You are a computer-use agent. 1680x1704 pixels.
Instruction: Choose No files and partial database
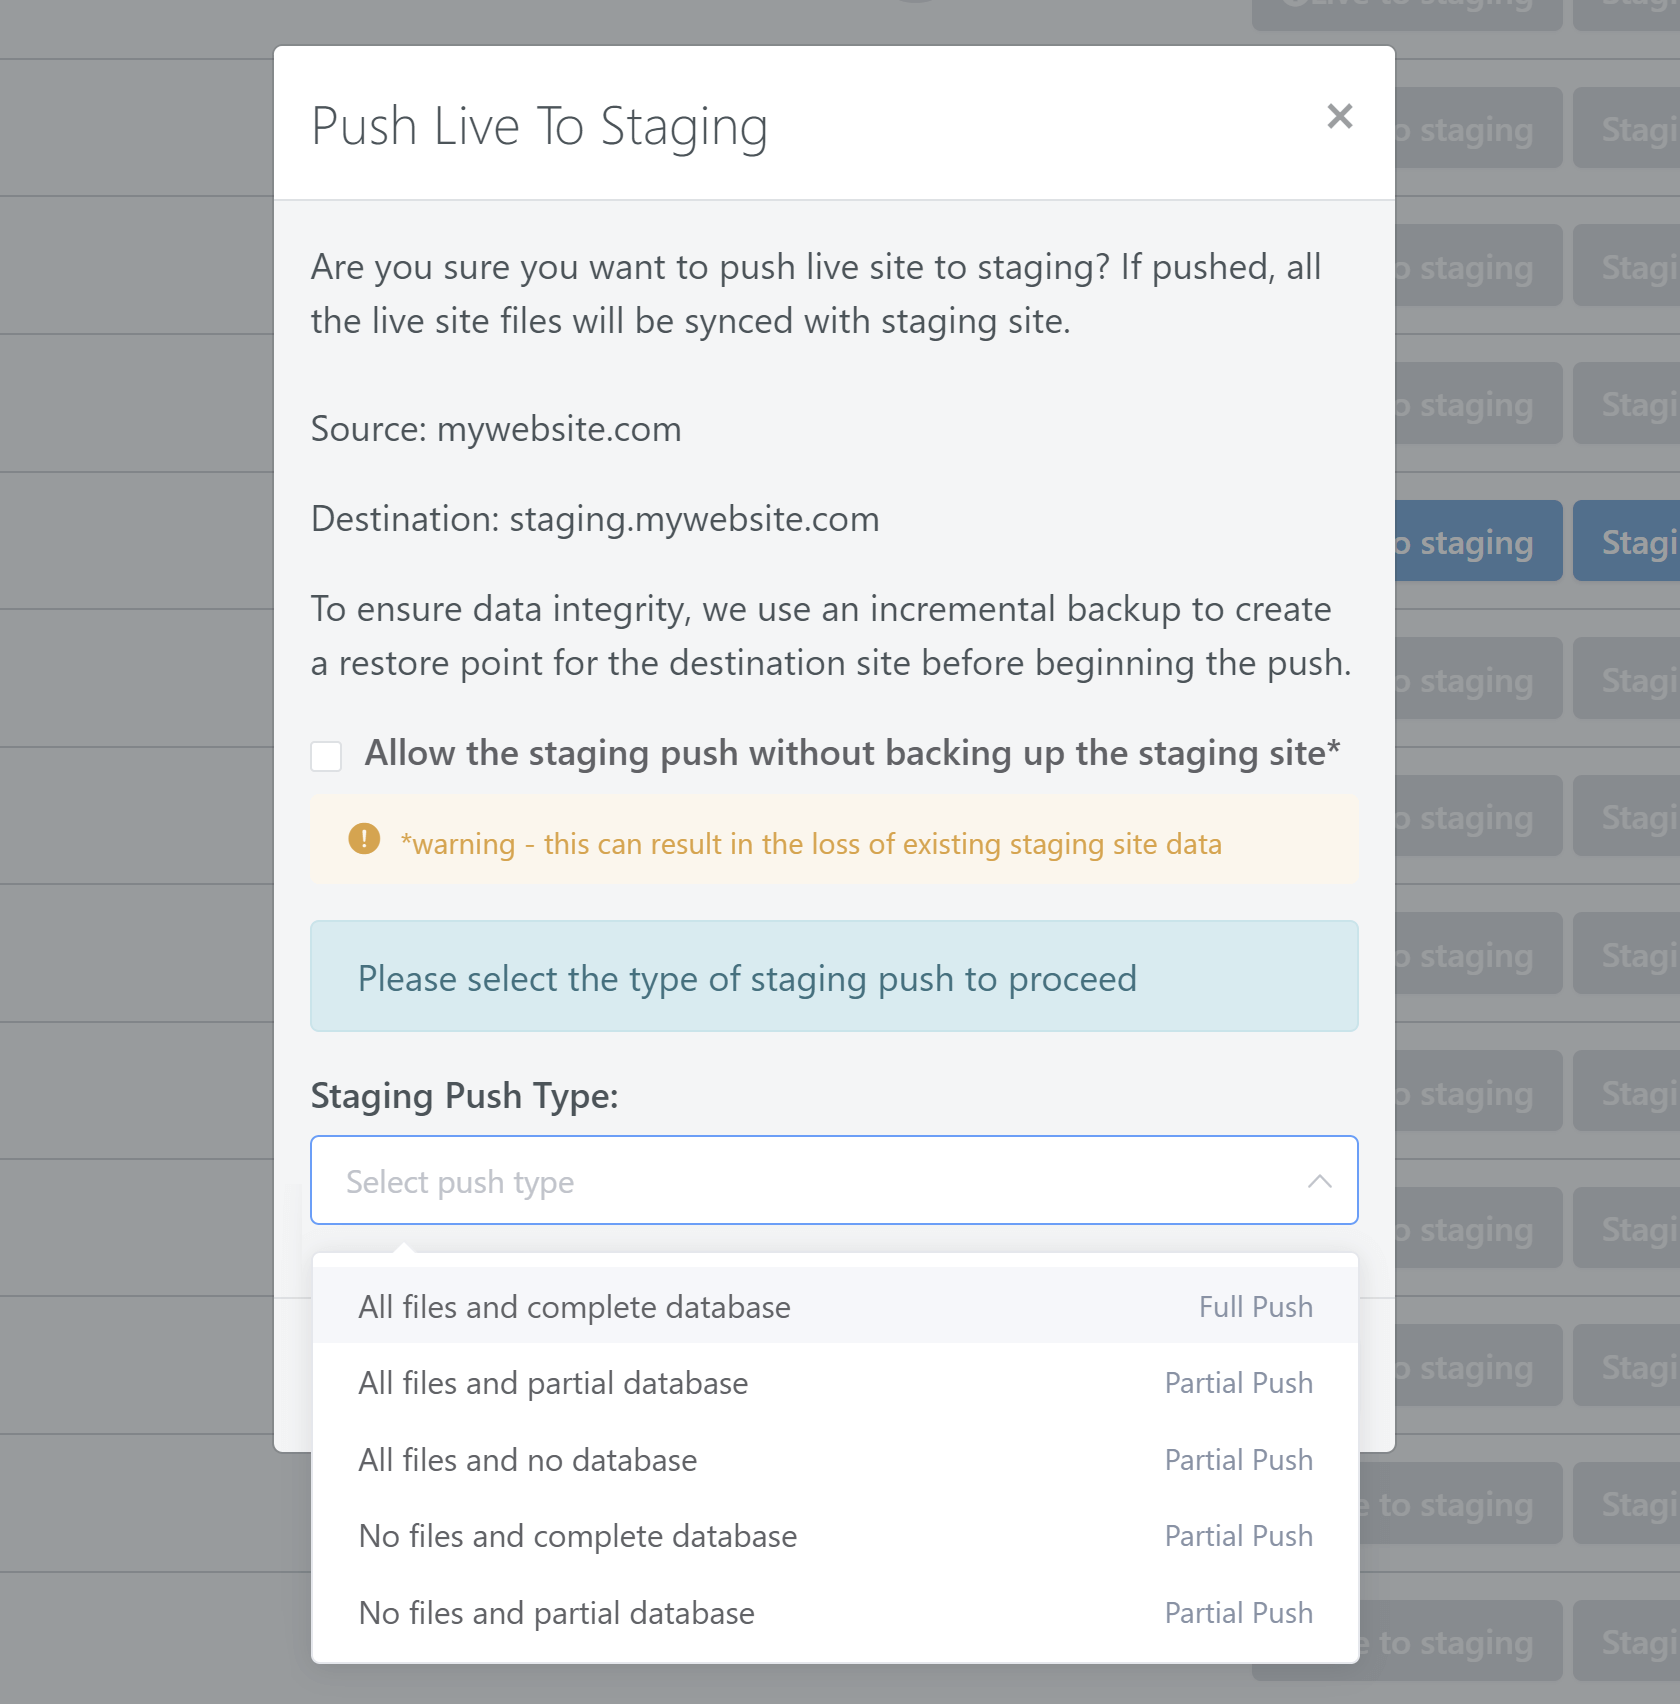point(557,1612)
